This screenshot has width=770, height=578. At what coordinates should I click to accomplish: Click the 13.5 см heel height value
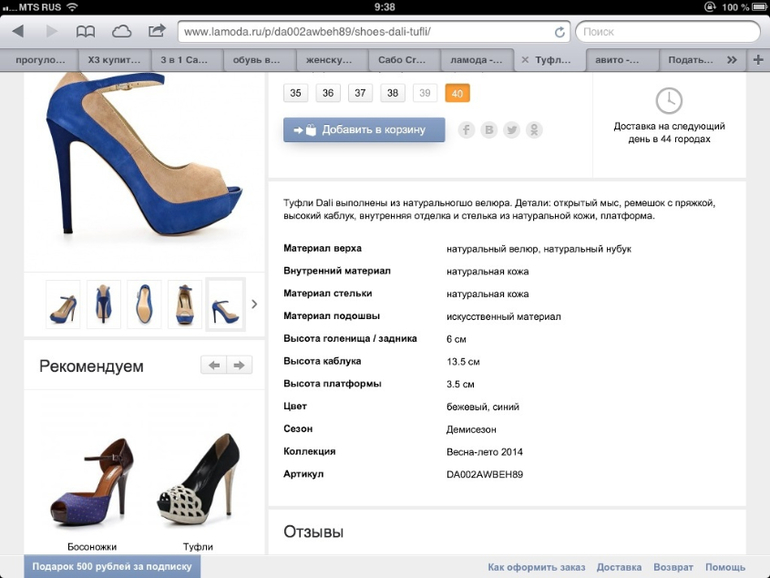click(x=463, y=361)
